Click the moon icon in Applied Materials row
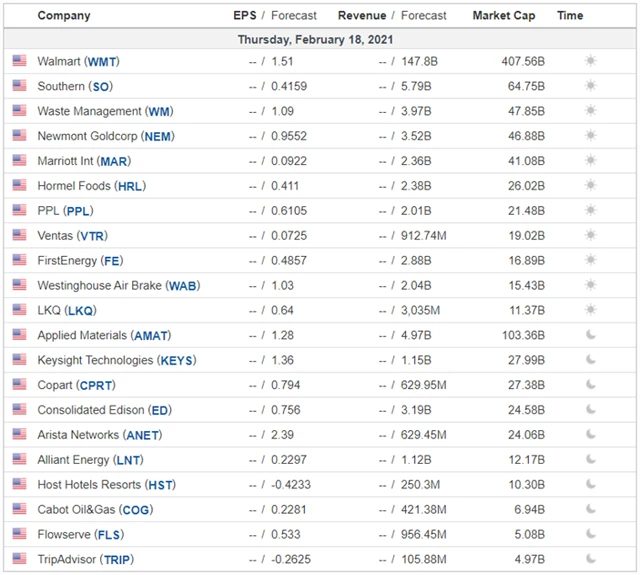Screen dimensions: 640x575 pyautogui.click(x=590, y=335)
